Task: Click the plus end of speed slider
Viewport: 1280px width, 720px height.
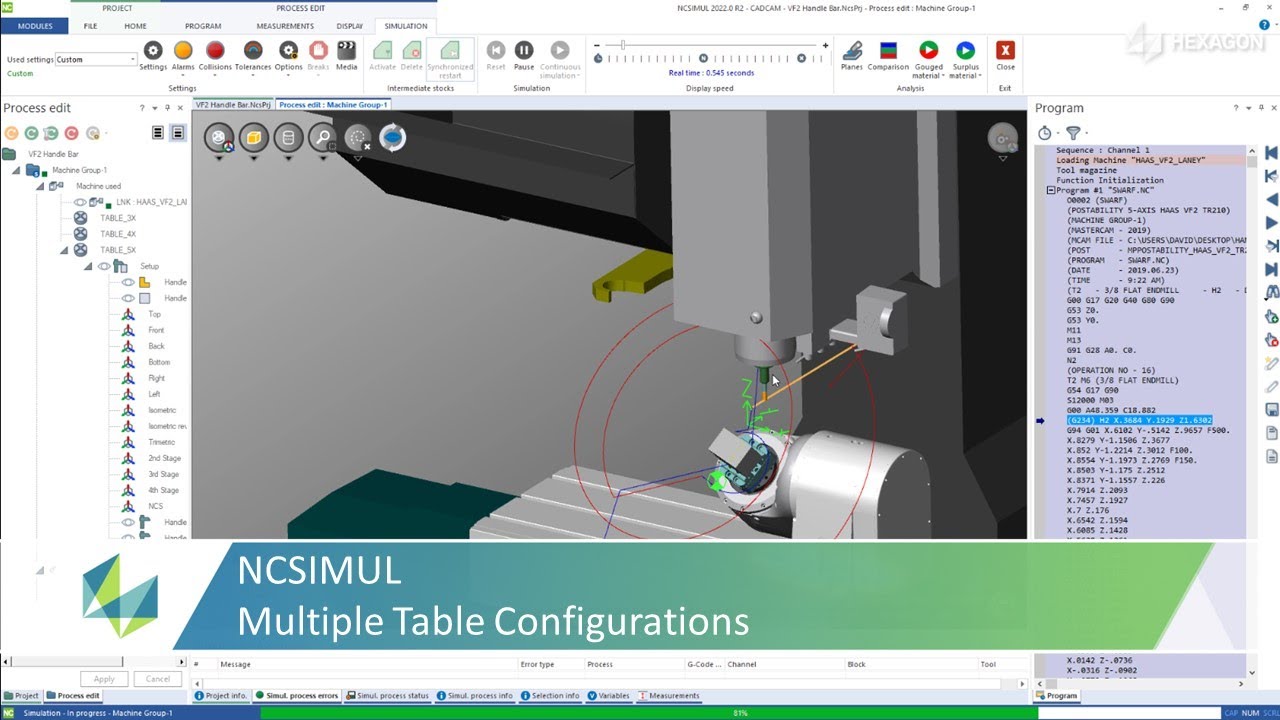Action: [x=825, y=45]
